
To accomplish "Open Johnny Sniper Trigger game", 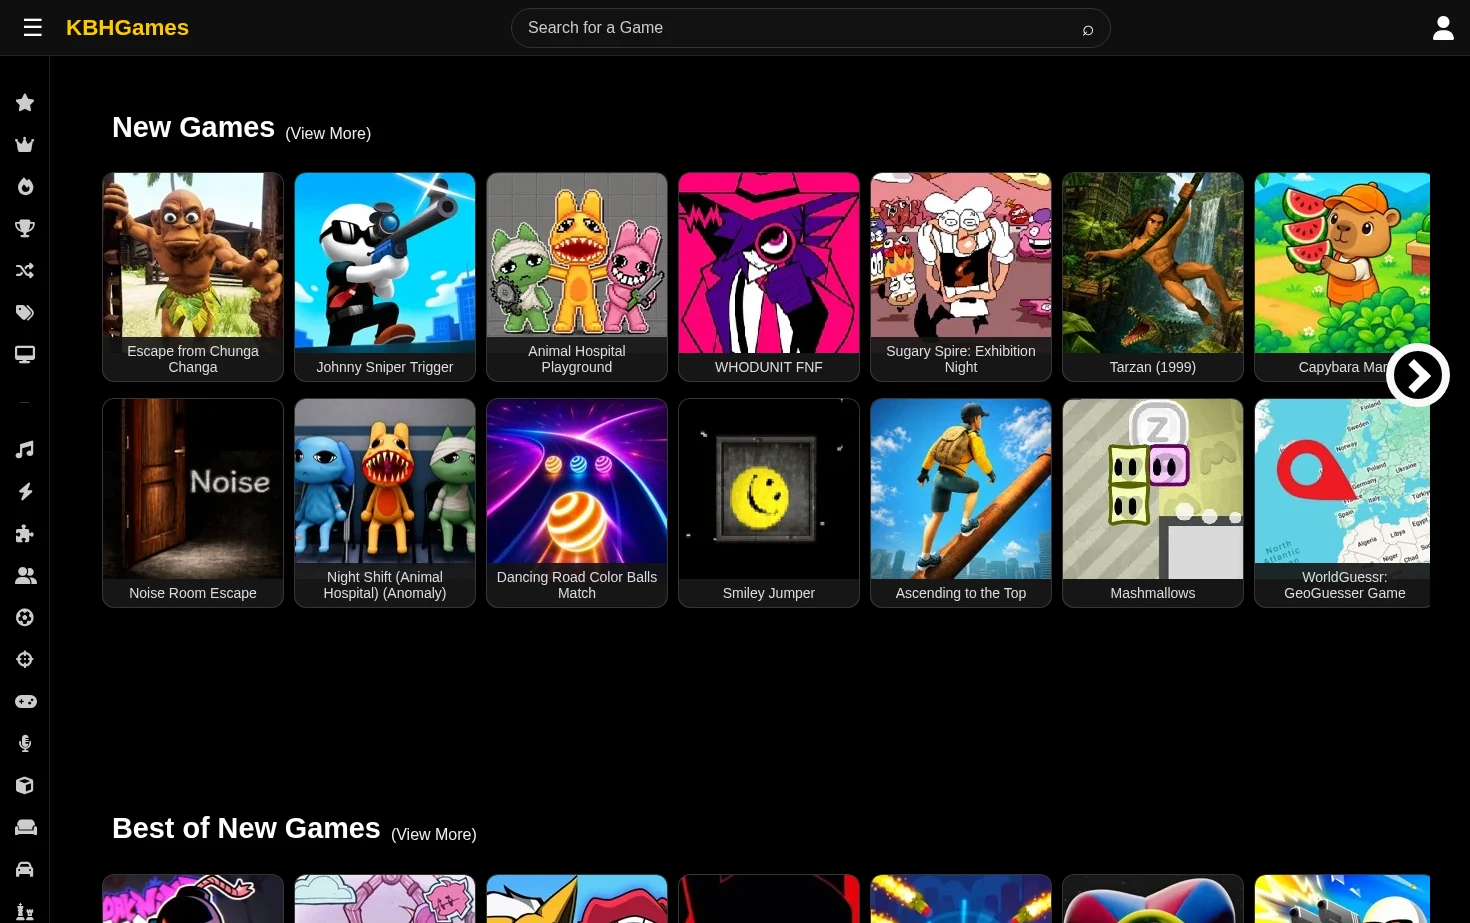I will pyautogui.click(x=385, y=277).
